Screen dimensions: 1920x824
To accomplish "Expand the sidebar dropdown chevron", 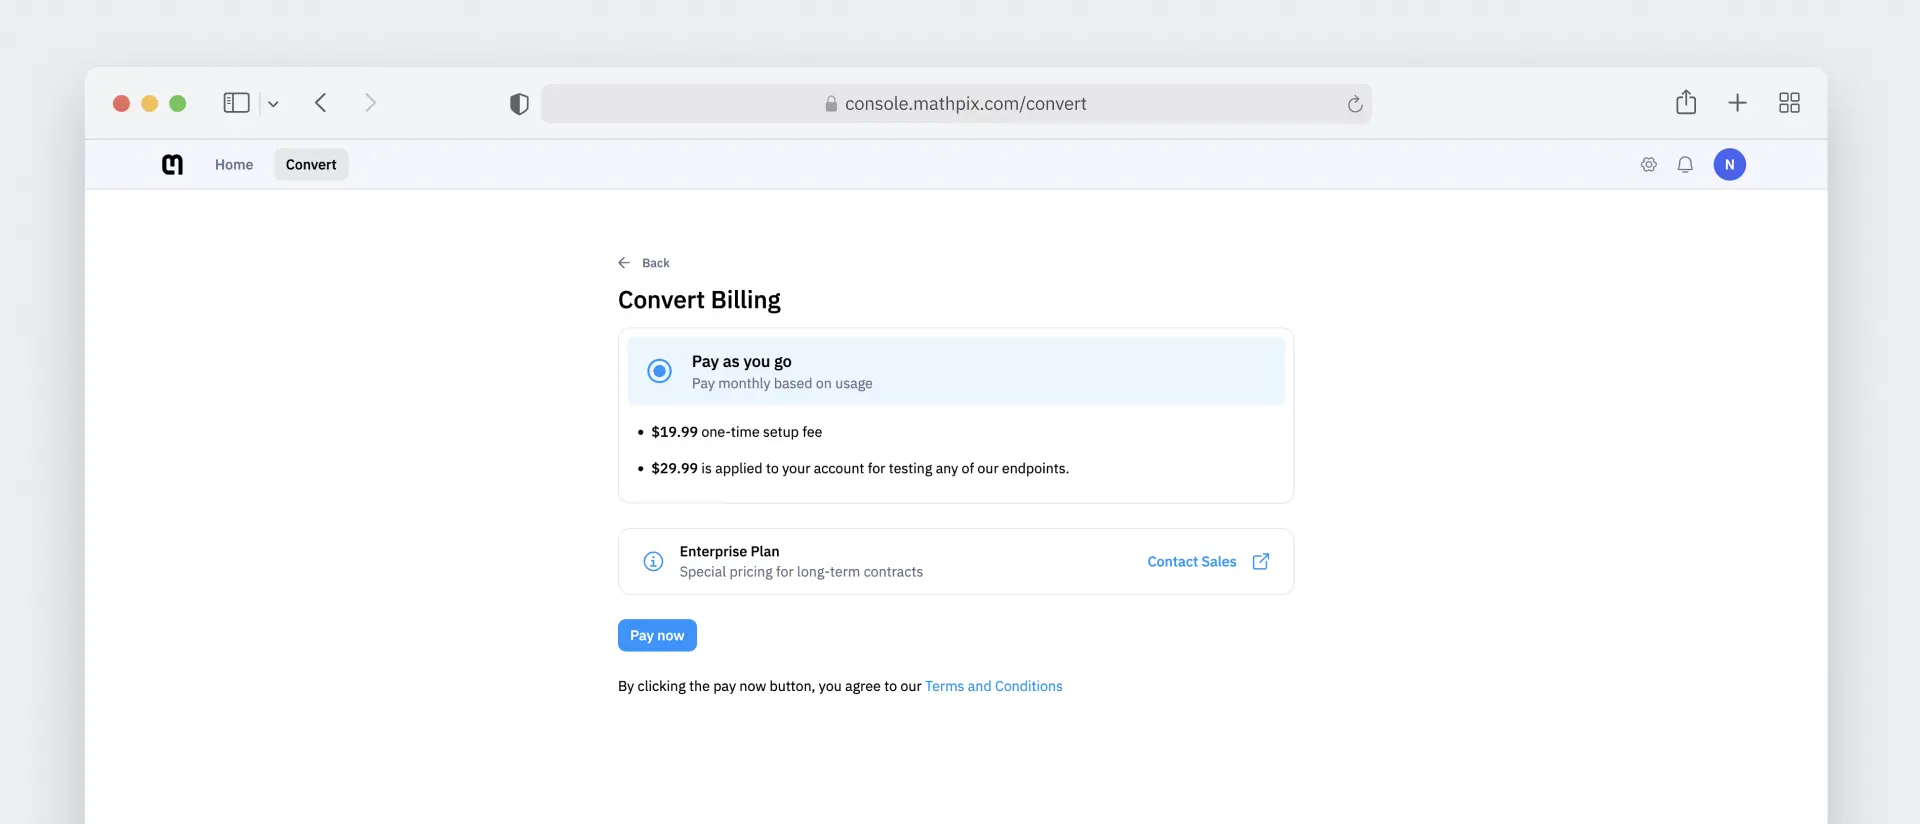I will [x=273, y=103].
